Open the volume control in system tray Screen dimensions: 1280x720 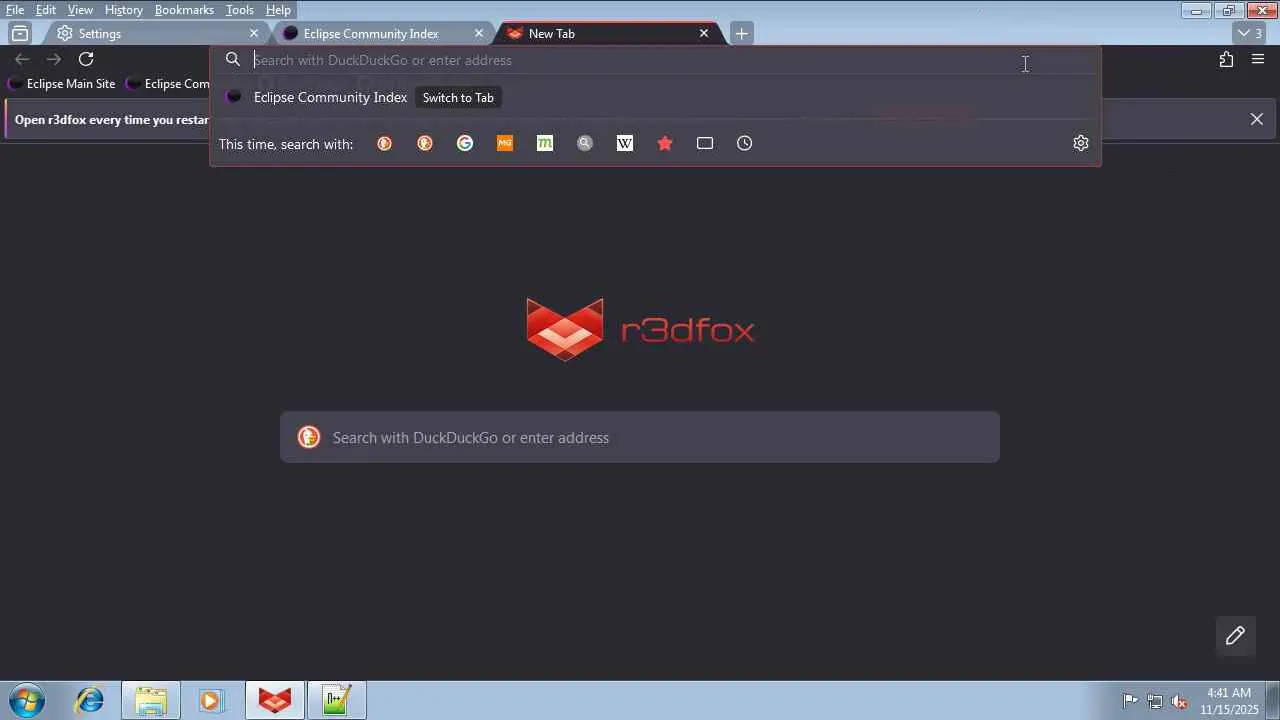1179,701
